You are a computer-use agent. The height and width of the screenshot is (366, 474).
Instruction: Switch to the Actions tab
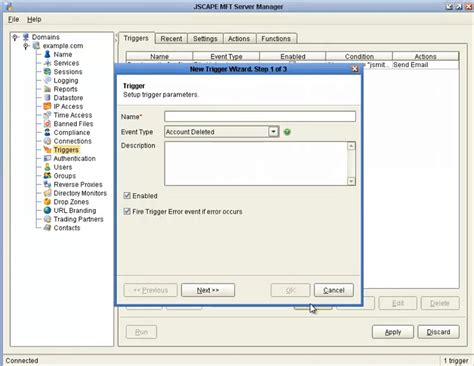pos(239,39)
